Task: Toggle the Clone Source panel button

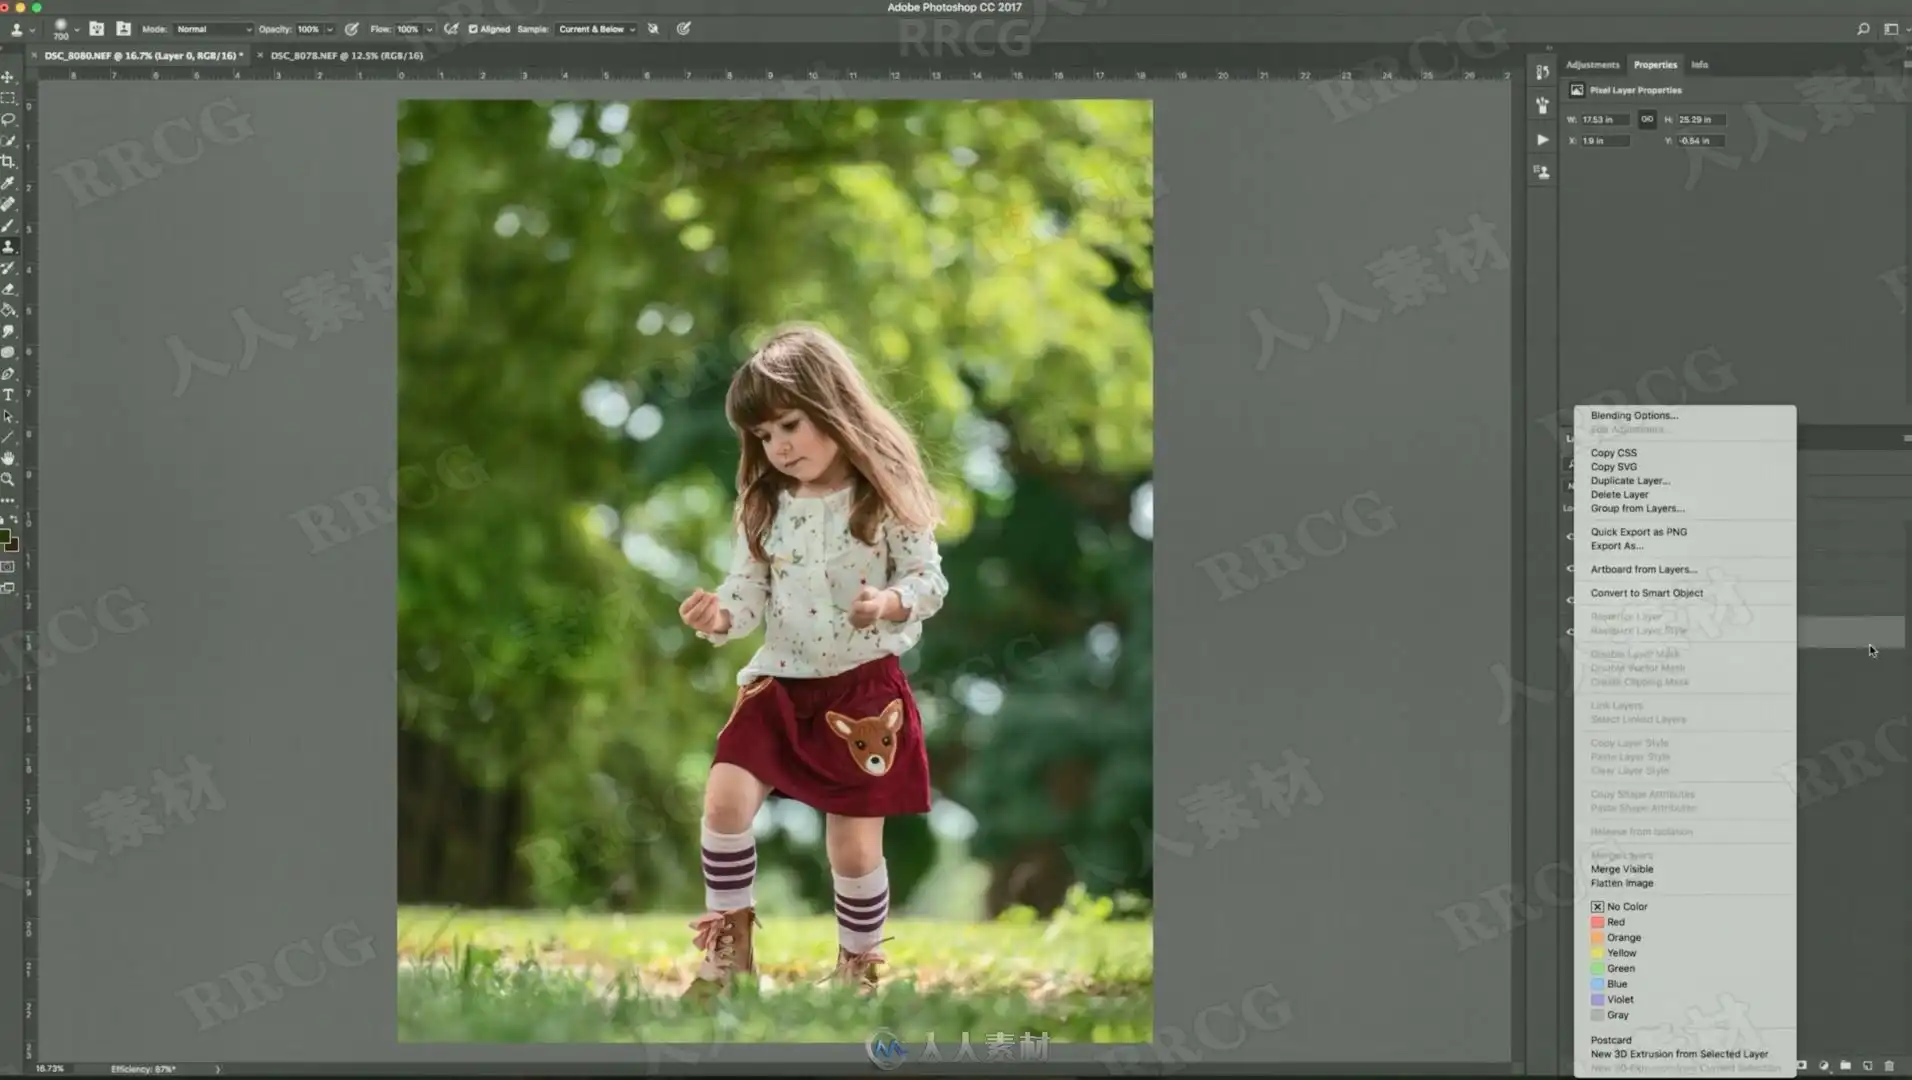Action: (123, 29)
